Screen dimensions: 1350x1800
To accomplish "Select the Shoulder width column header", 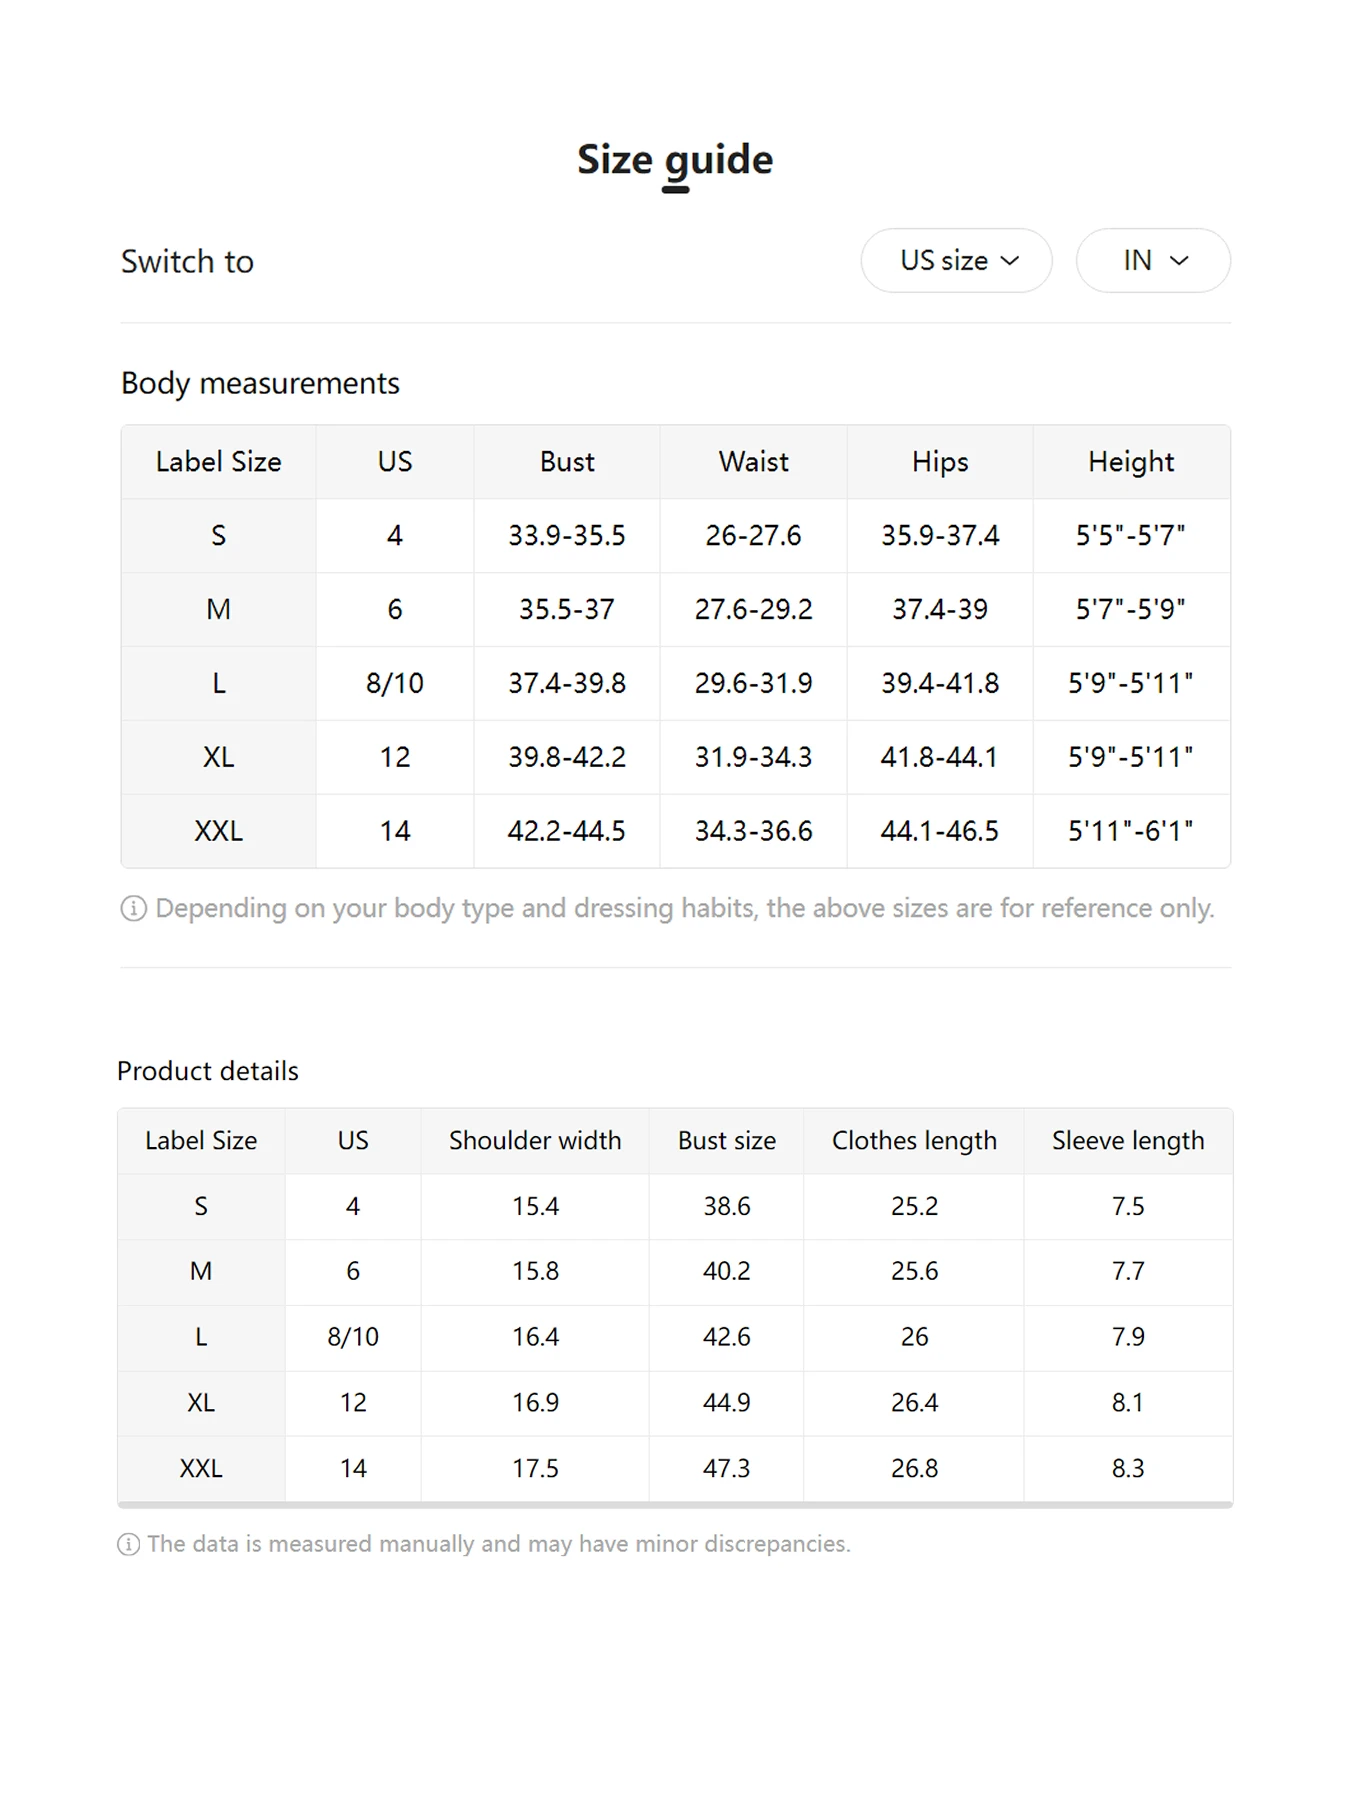I will (535, 1141).
